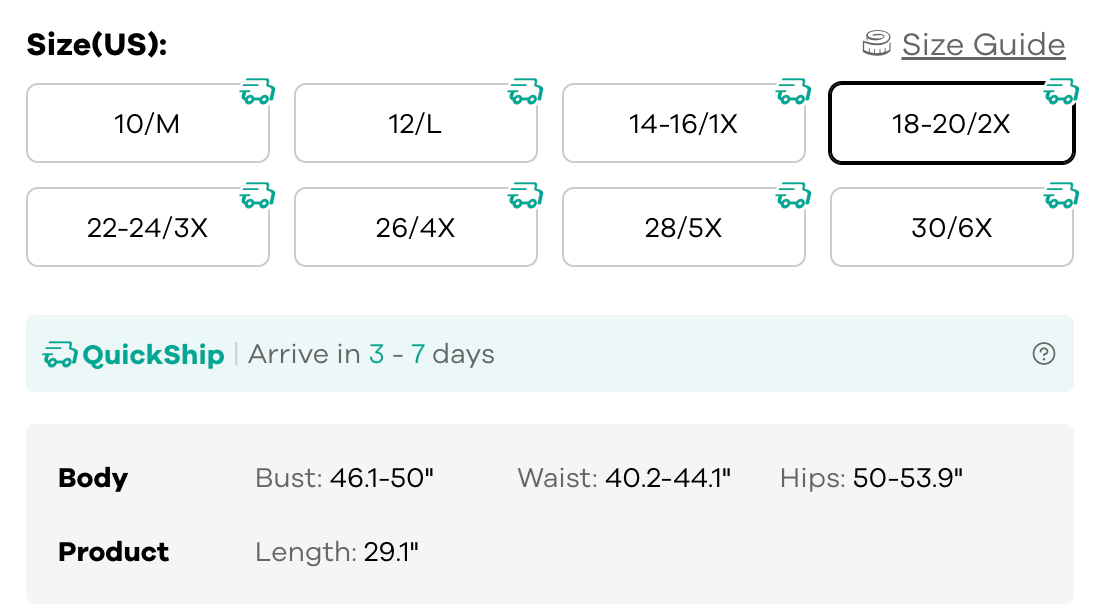Select the 26/4X size option
This screenshot has height=616, width=1108.
[415, 228]
